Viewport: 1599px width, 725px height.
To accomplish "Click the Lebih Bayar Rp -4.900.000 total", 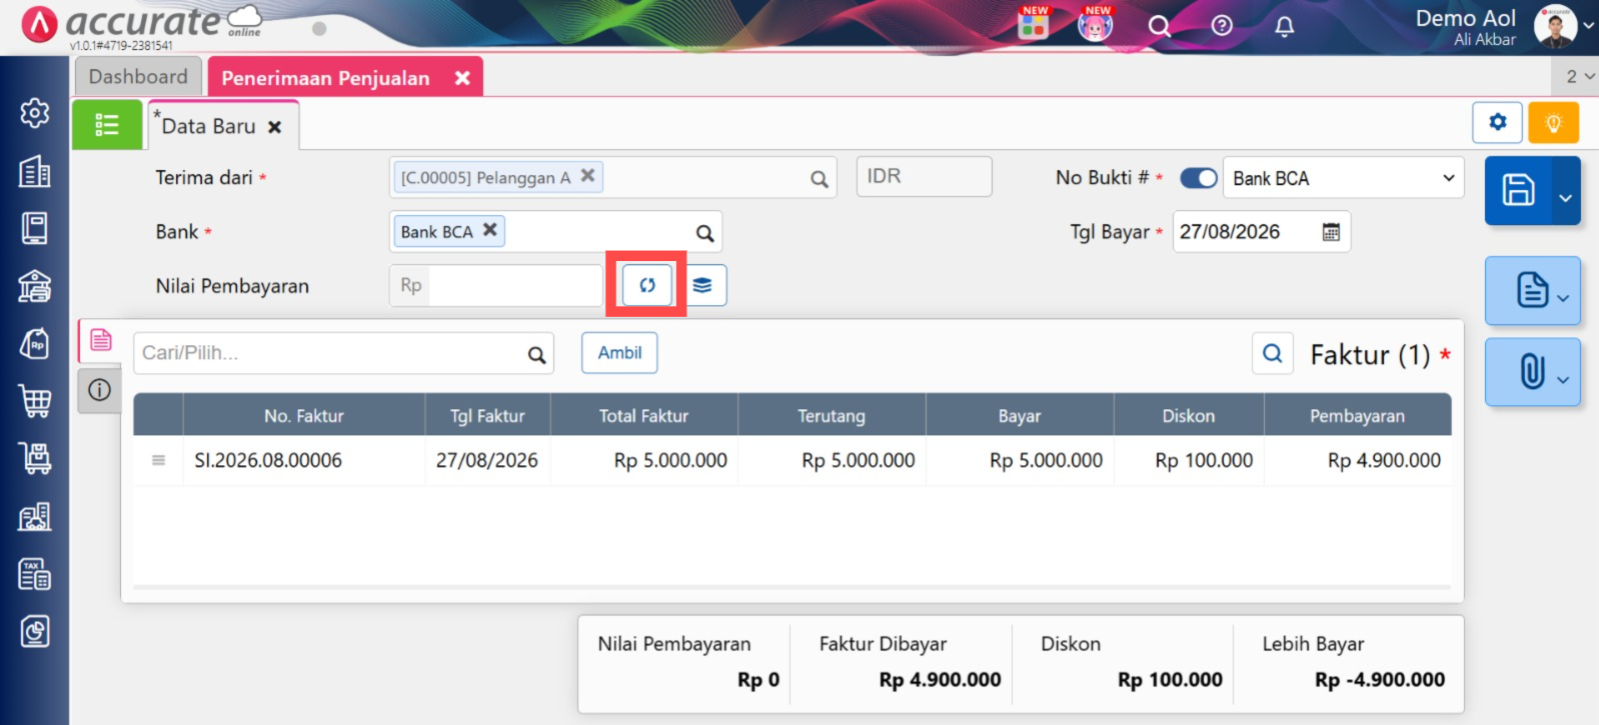I will [1380, 680].
